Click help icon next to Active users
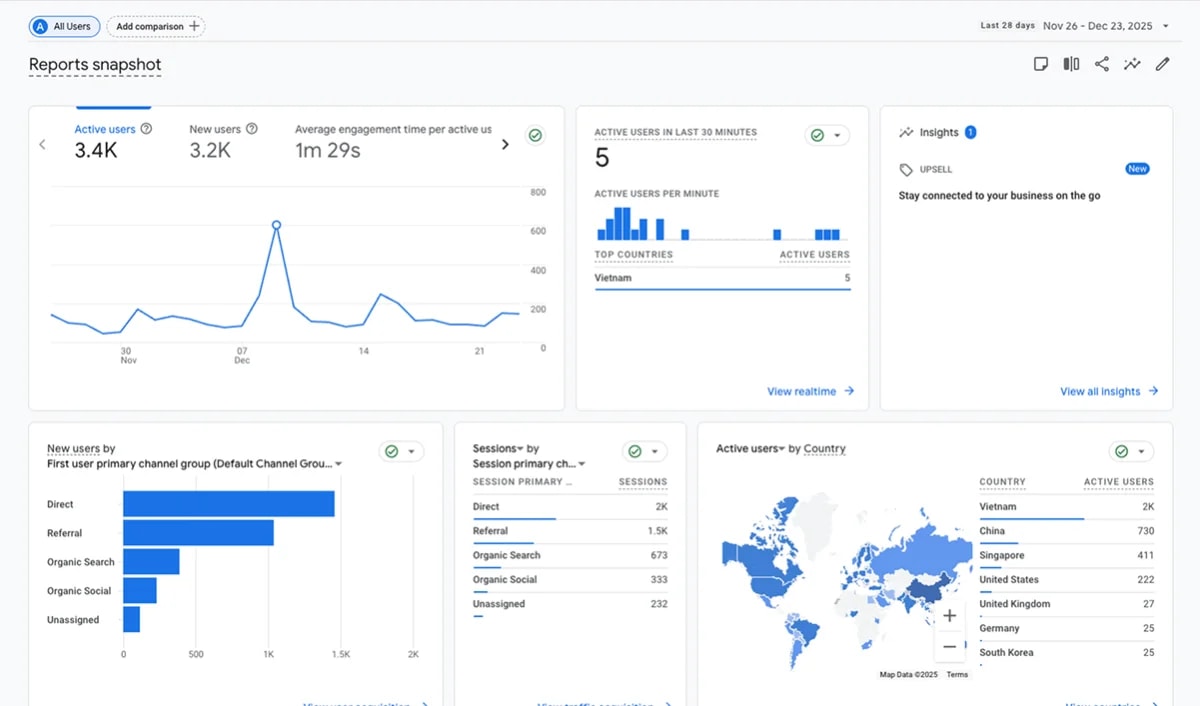Image resolution: width=1200 pixels, height=706 pixels. coord(147,129)
